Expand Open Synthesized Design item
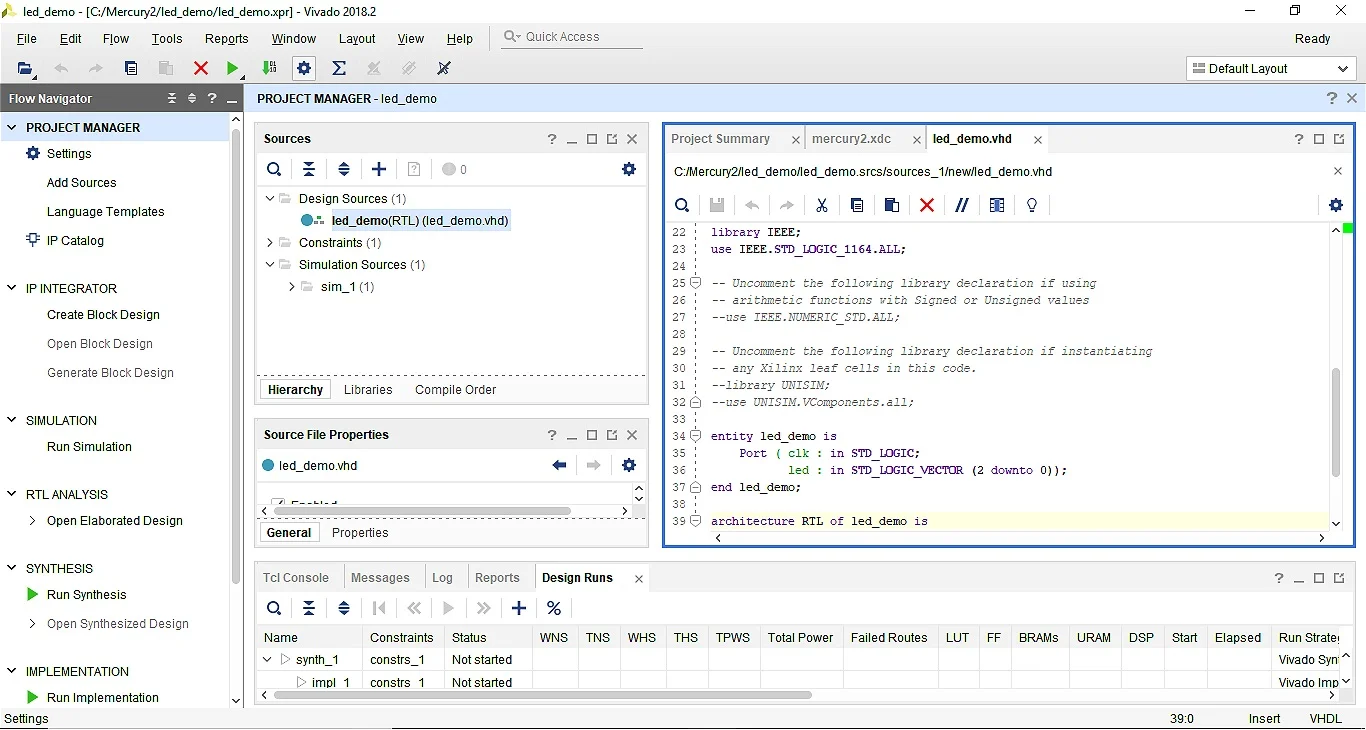This screenshot has height=730, width=1366. 33,624
